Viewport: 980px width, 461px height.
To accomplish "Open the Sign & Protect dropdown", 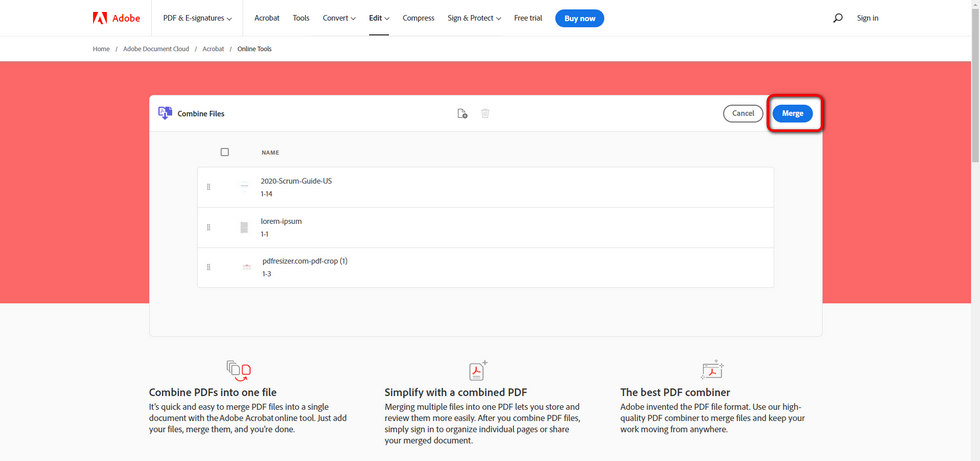I will pyautogui.click(x=473, y=18).
